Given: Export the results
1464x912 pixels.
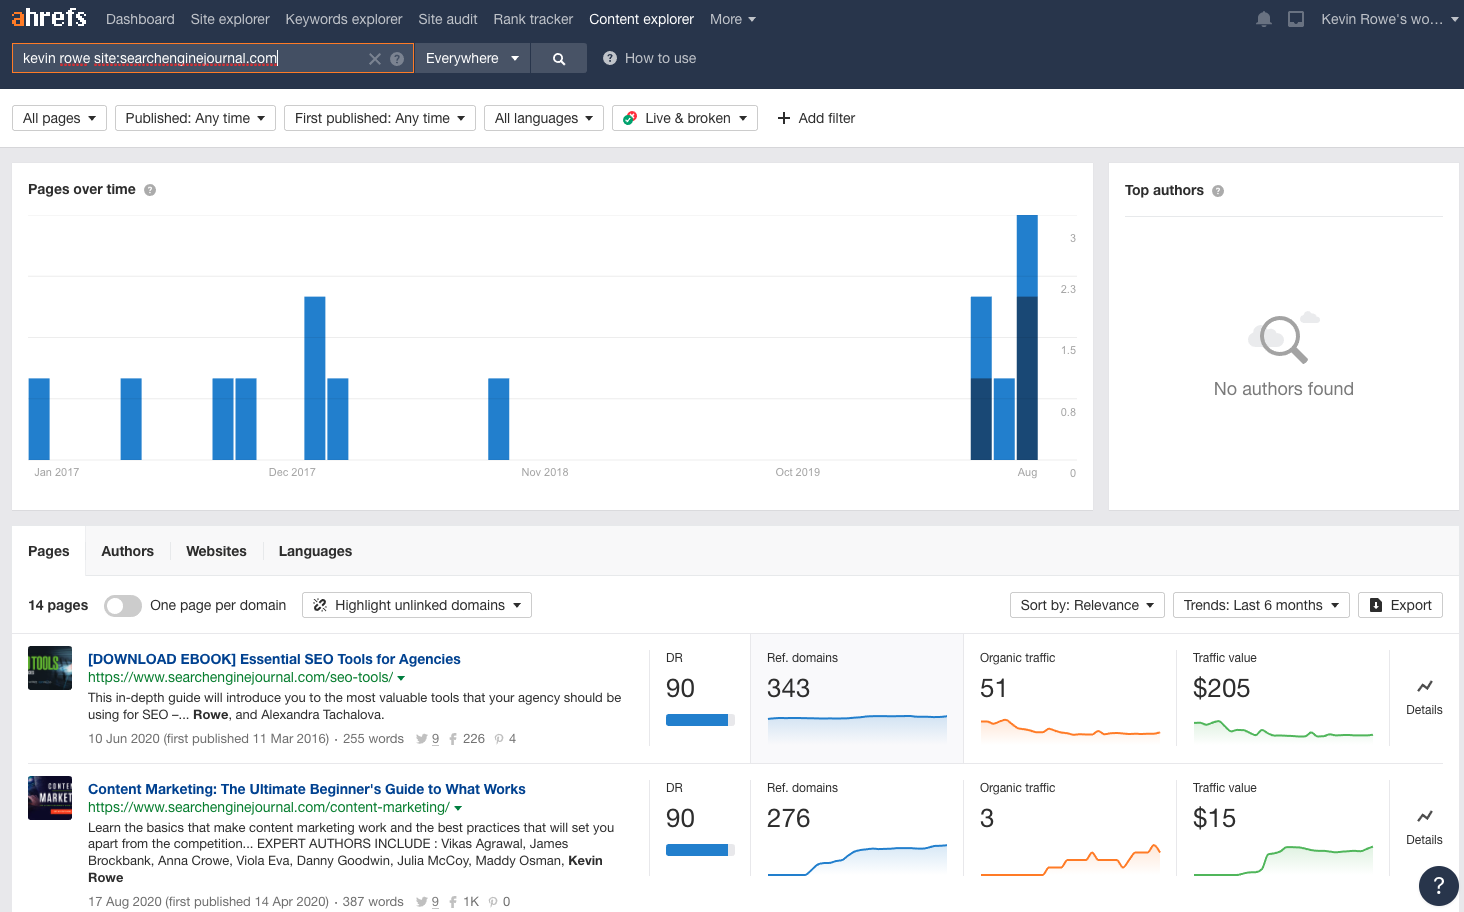Looking at the screenshot, I should 1400,605.
